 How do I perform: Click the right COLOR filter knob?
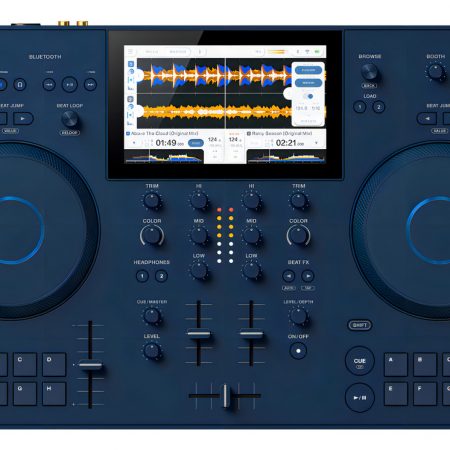pyautogui.click(x=298, y=236)
